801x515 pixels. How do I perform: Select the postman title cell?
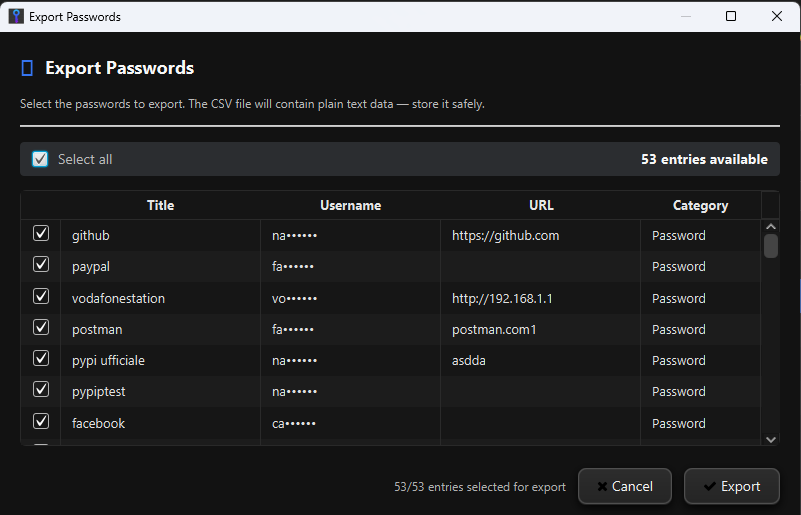point(160,330)
